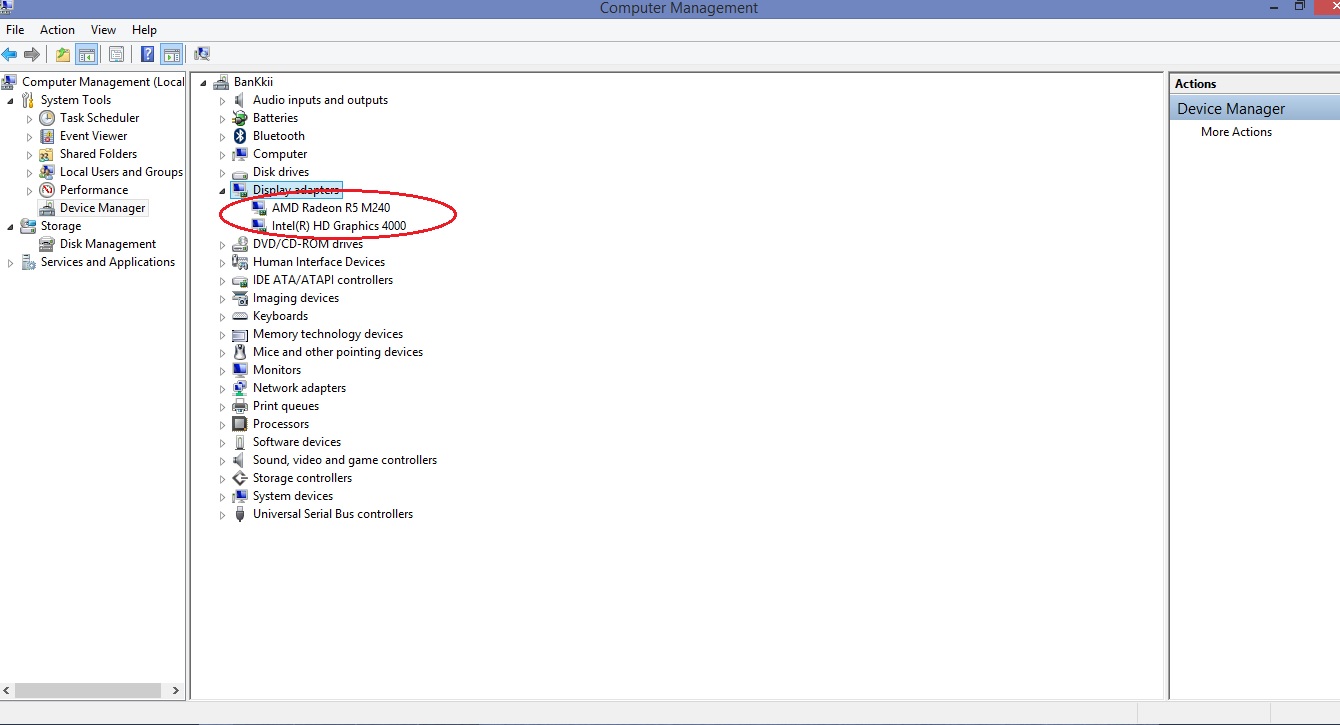Screen dimensions: 1340x725
Task: Click the Back arrow toolbar button
Action: click(10, 54)
